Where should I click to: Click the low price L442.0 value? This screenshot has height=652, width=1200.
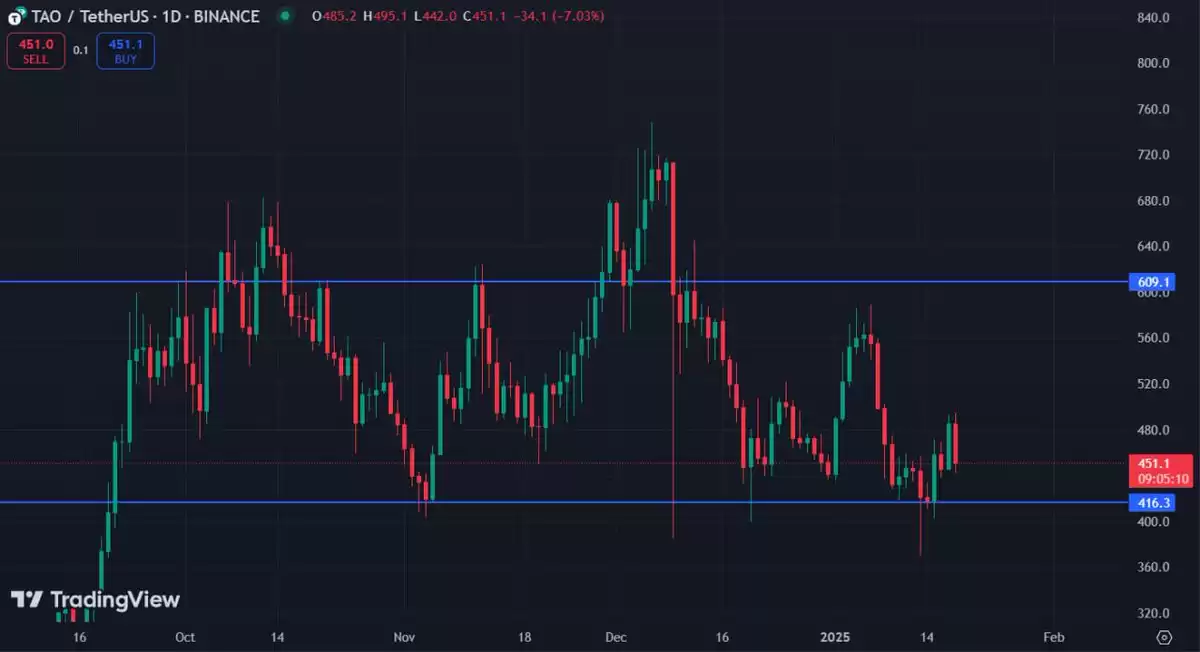click(434, 16)
